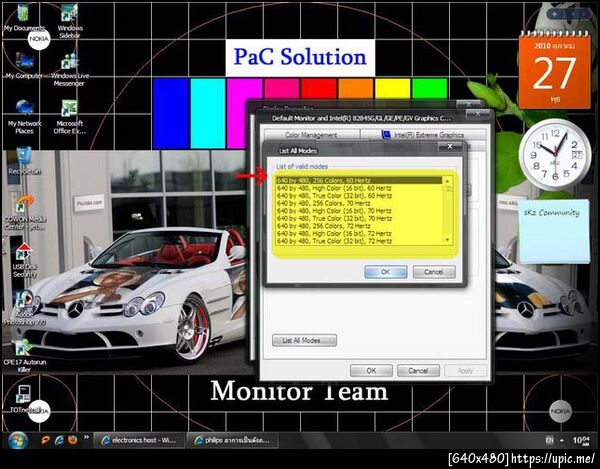
Task: Select 640 by 480, 256 Colors, 60 Hertz
Action: [x=359, y=180]
